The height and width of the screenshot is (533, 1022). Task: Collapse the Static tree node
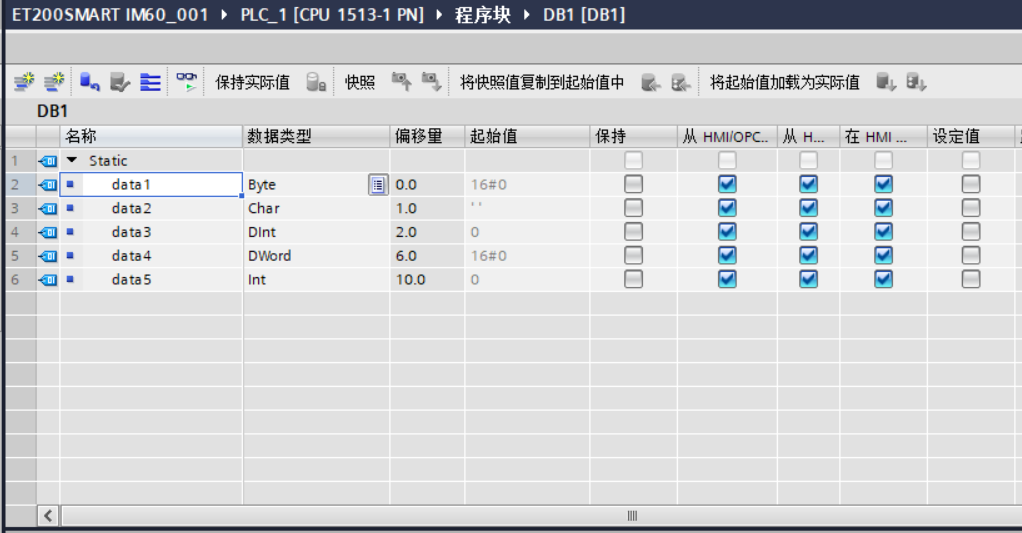pos(72,161)
